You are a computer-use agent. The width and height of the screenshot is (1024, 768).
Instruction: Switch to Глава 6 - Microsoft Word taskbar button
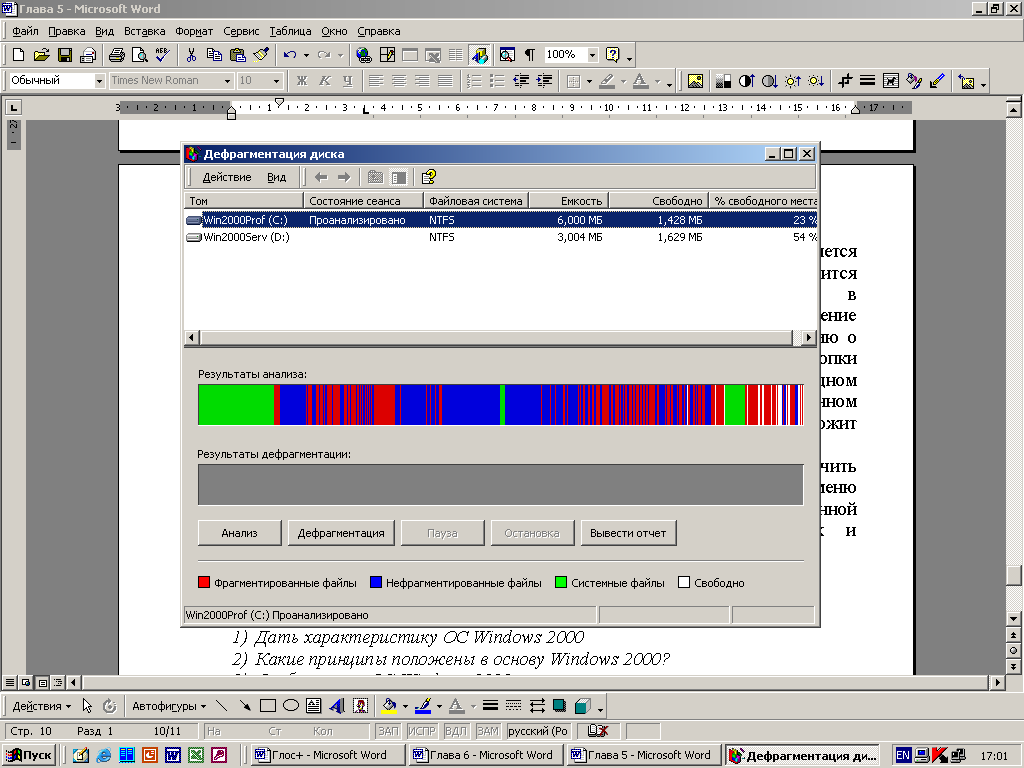click(486, 756)
